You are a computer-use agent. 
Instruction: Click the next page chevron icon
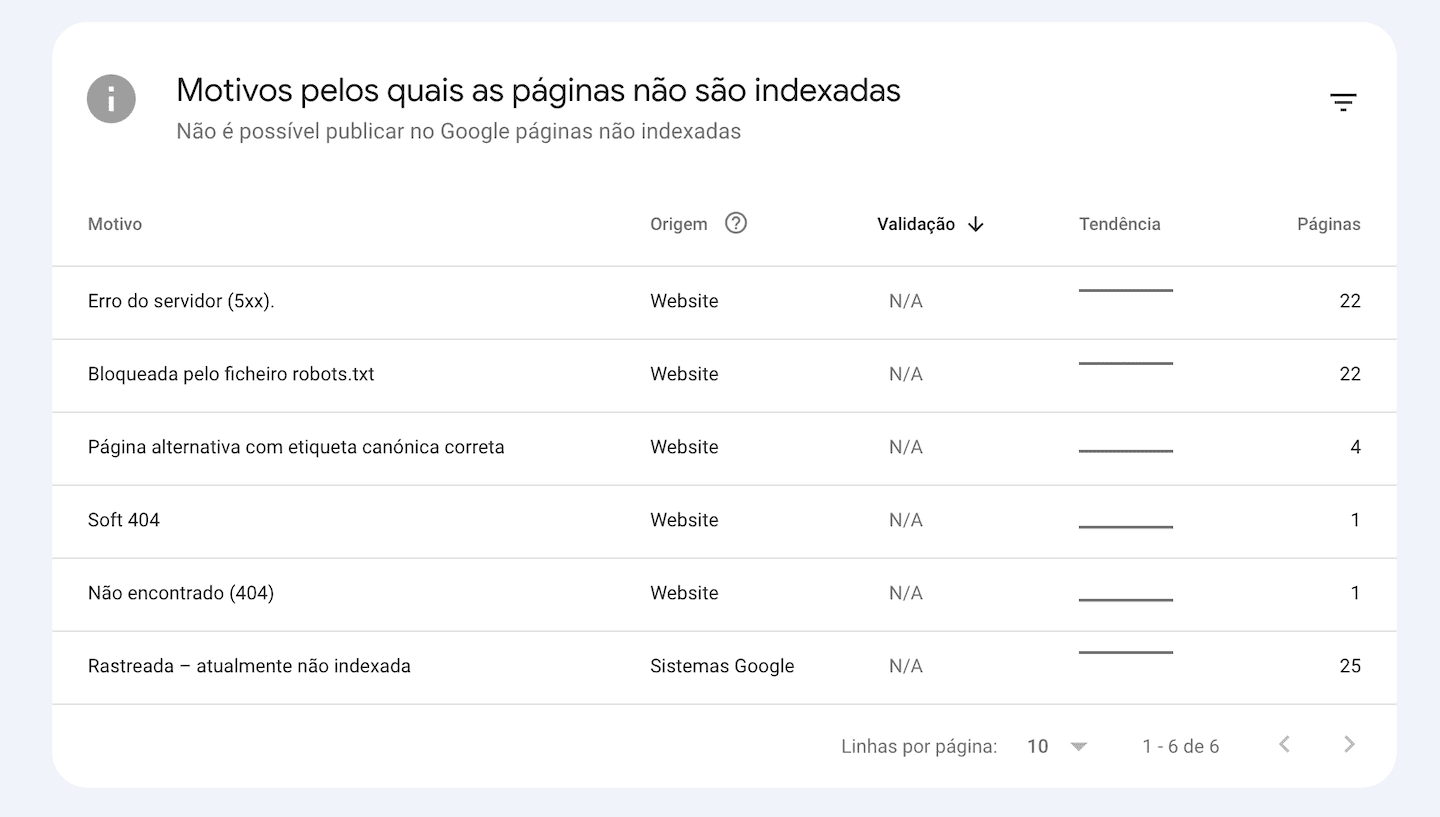tap(1349, 745)
